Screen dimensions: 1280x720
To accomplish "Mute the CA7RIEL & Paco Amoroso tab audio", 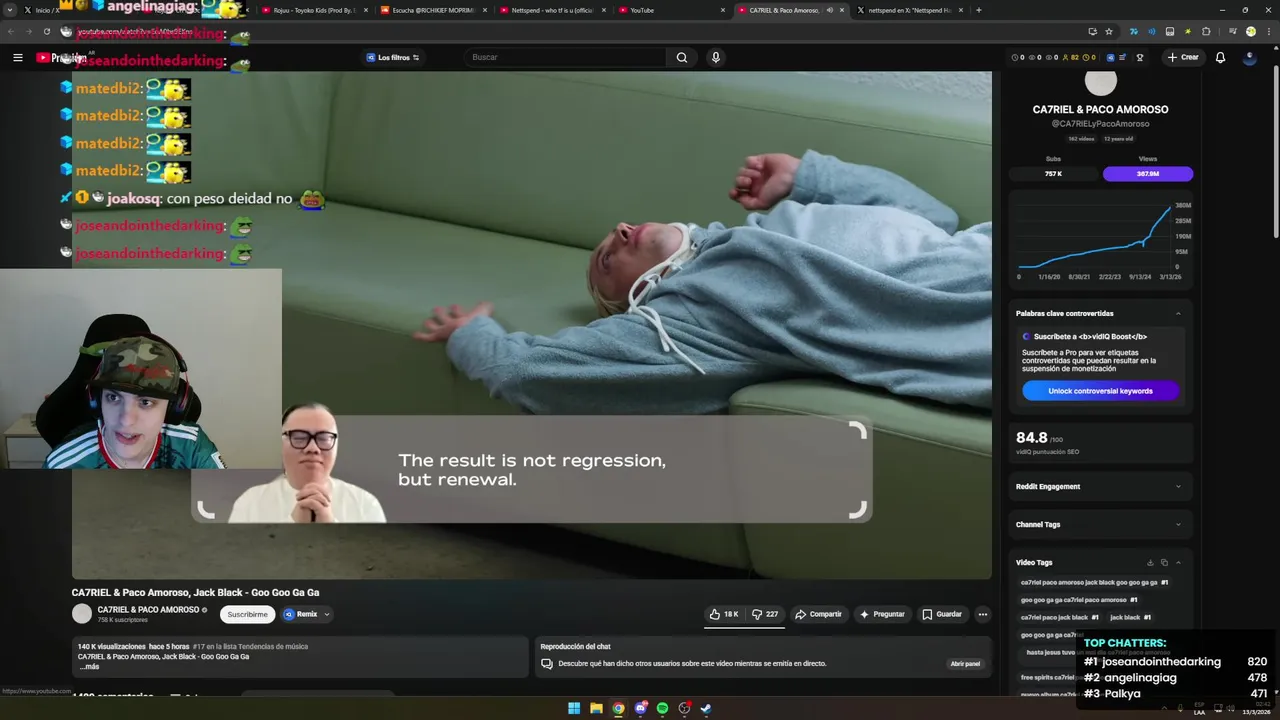I will 830,10.
